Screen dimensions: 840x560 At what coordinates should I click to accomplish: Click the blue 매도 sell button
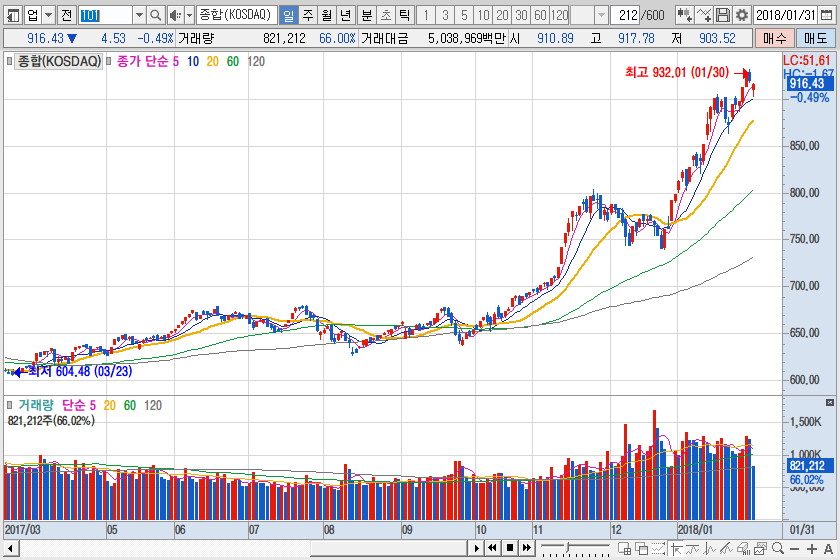[x=815, y=38]
